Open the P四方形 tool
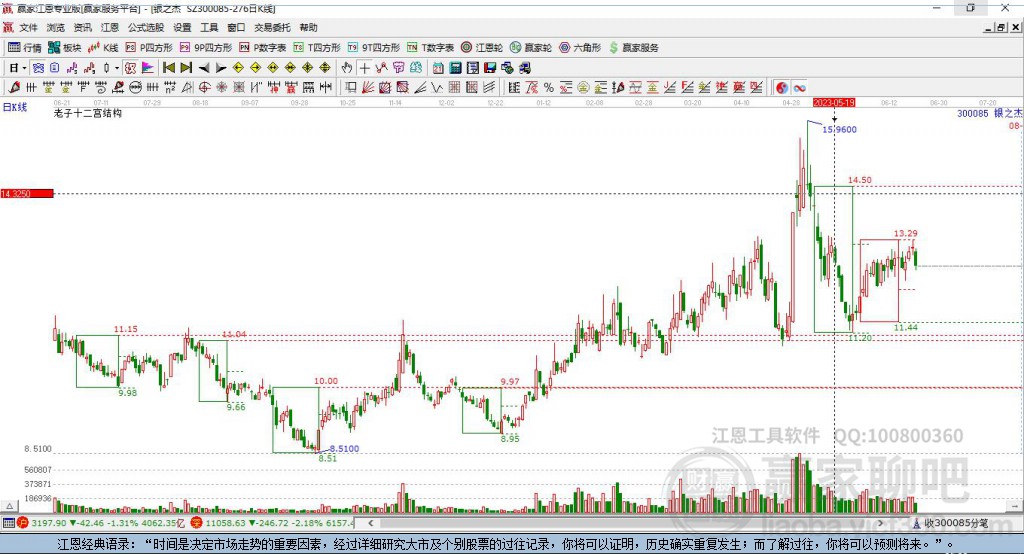This screenshot has height=554, width=1024. pyautogui.click(x=149, y=48)
